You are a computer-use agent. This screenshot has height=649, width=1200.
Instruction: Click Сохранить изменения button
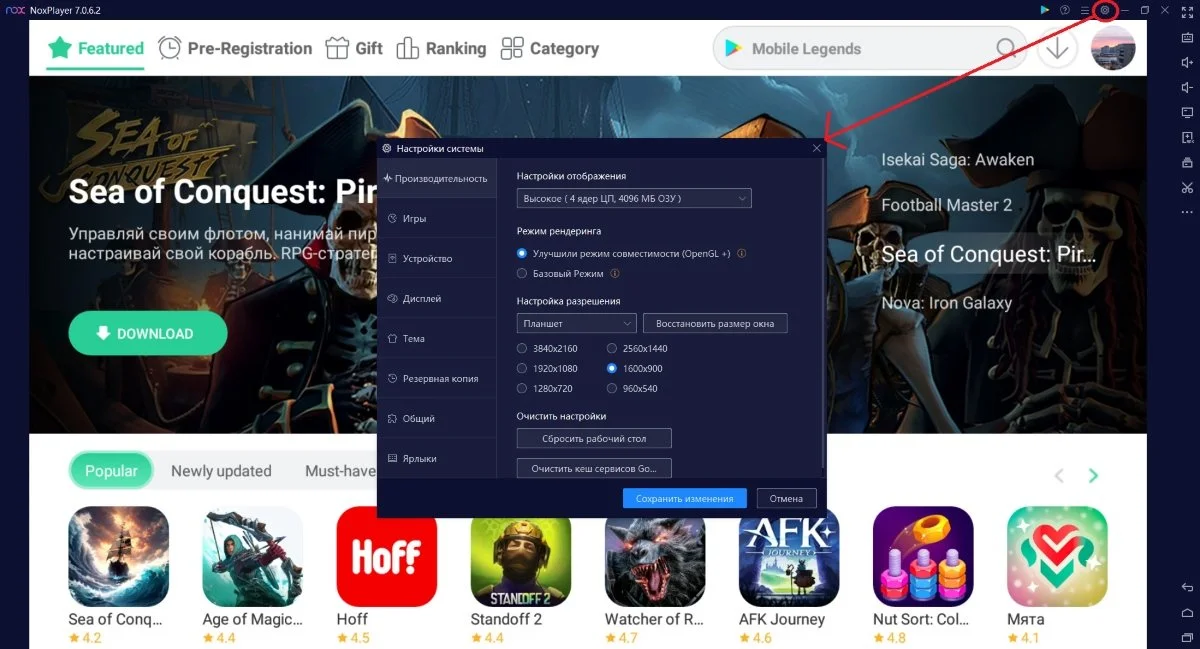pyautogui.click(x=684, y=498)
